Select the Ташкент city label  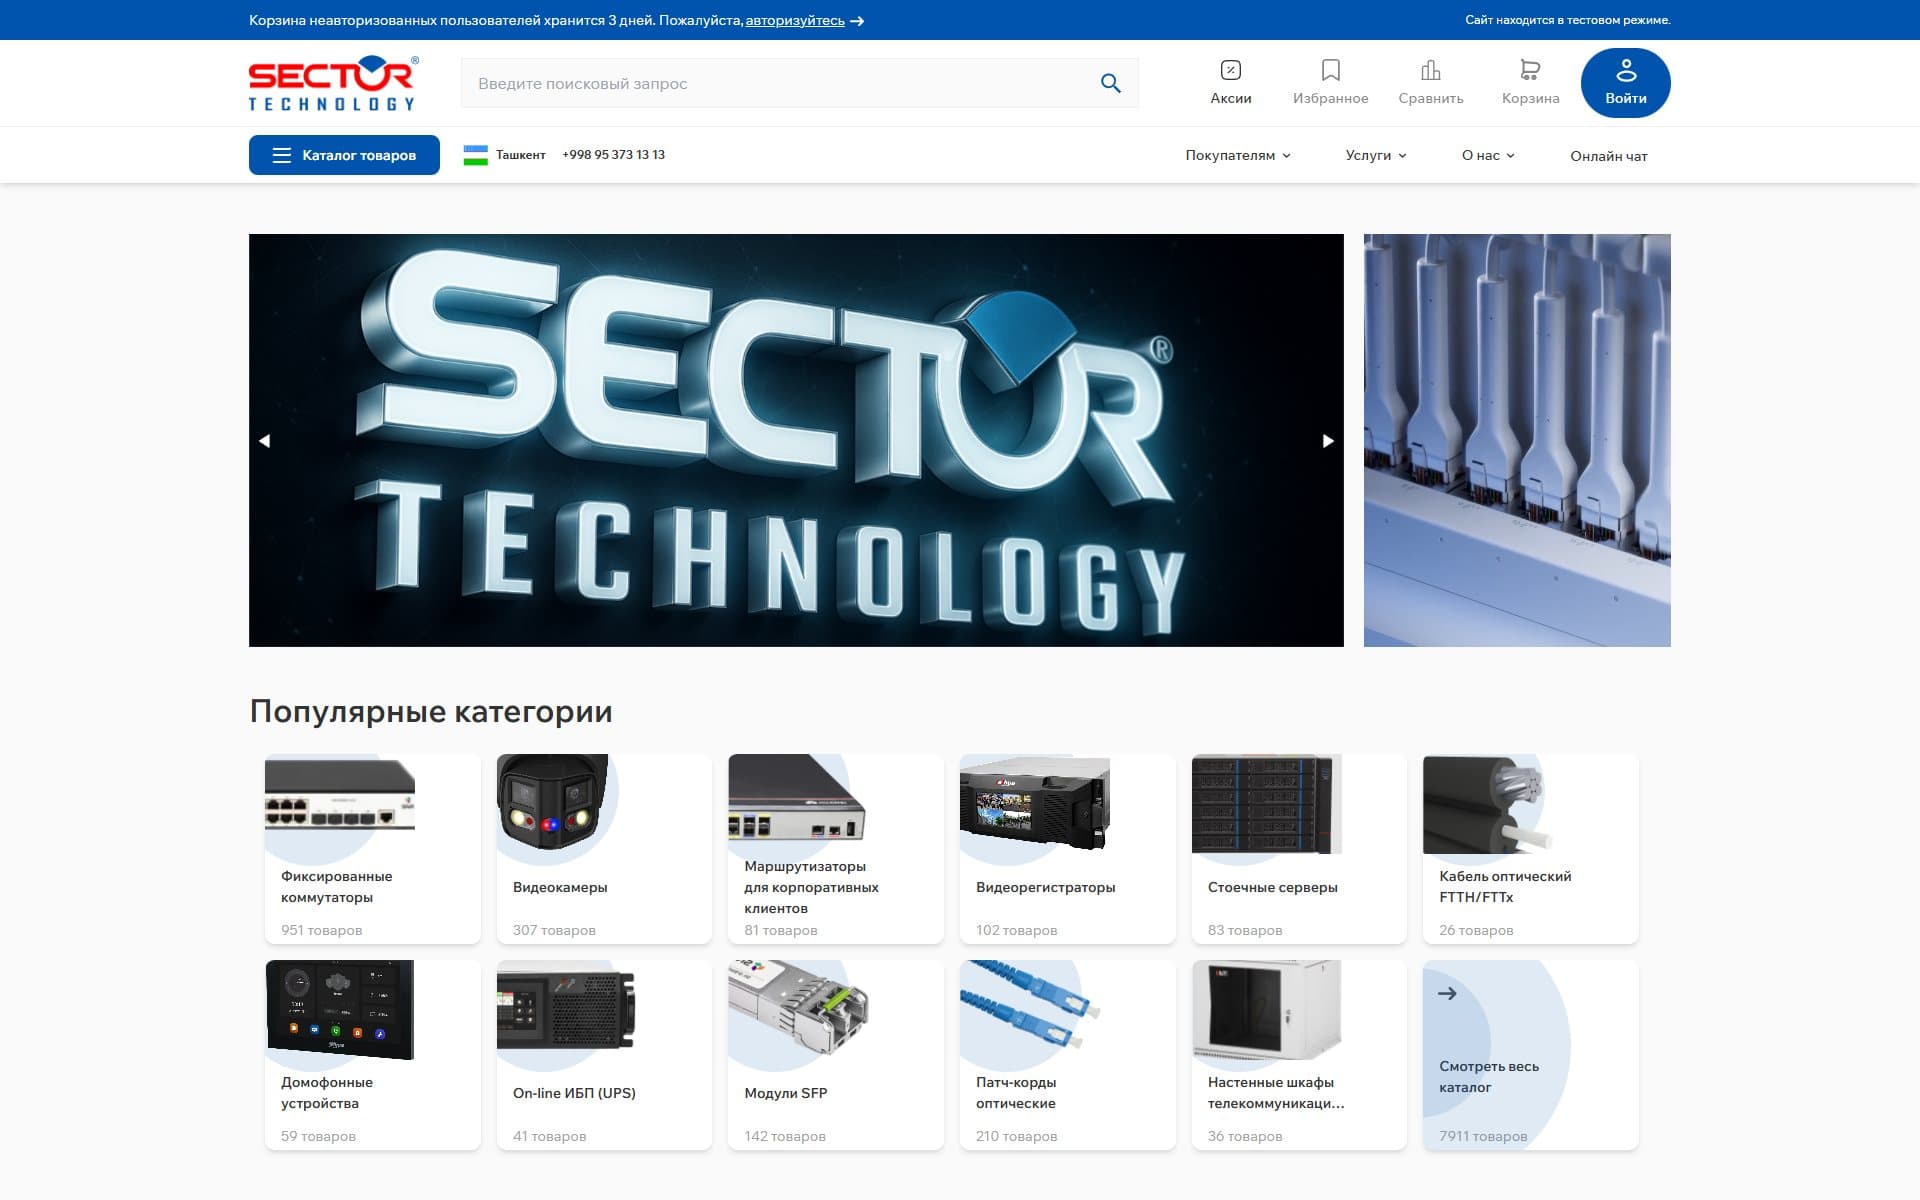(x=521, y=155)
